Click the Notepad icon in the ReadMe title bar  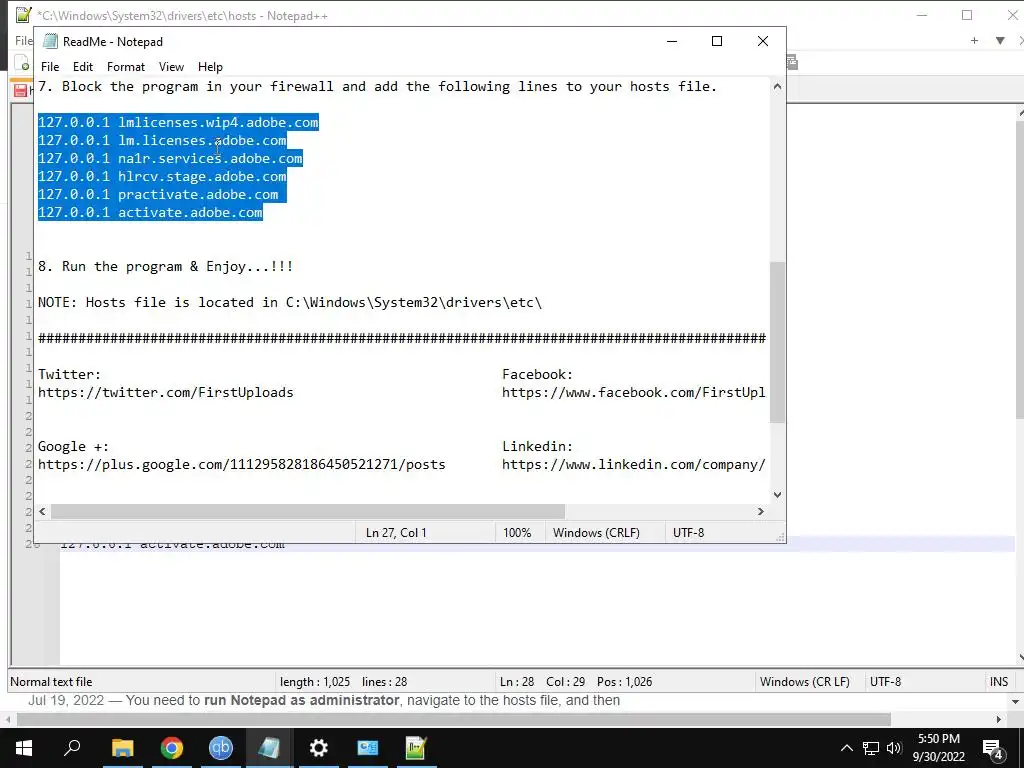[x=50, y=41]
